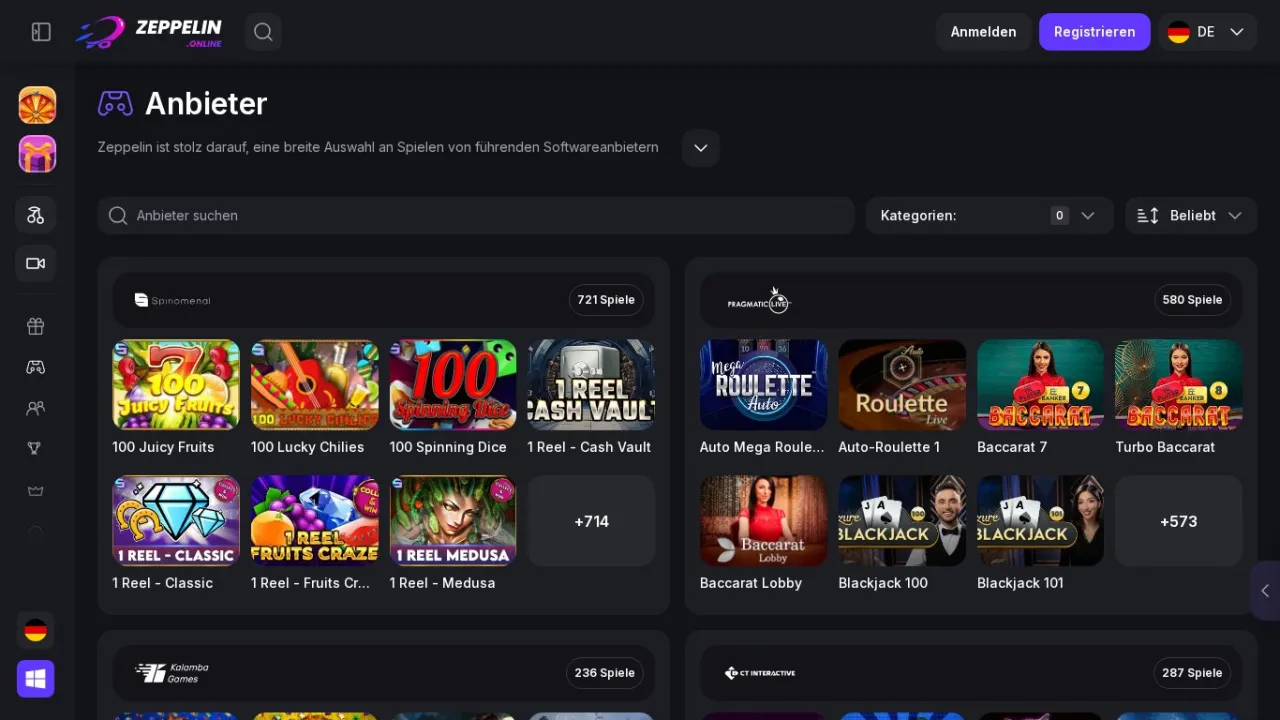Show the +714 more Spinomenal games
1280x720 pixels.
[591, 521]
